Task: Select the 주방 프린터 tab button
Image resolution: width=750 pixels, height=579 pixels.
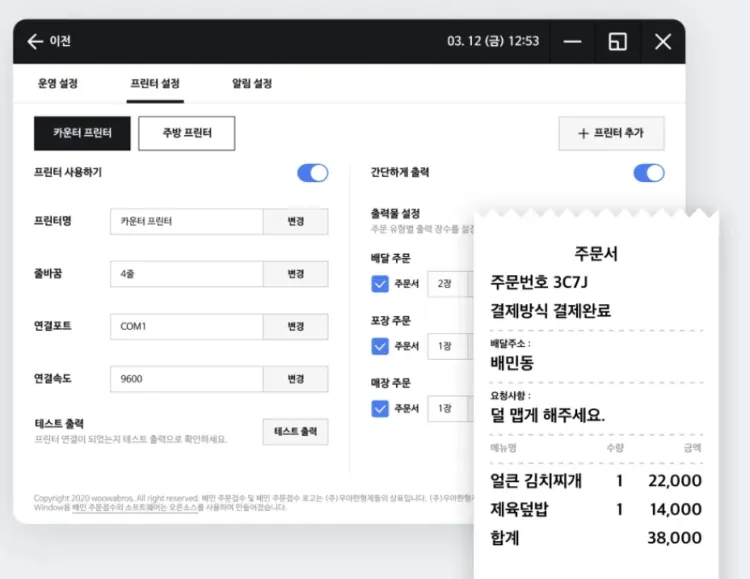Action: [x=186, y=133]
